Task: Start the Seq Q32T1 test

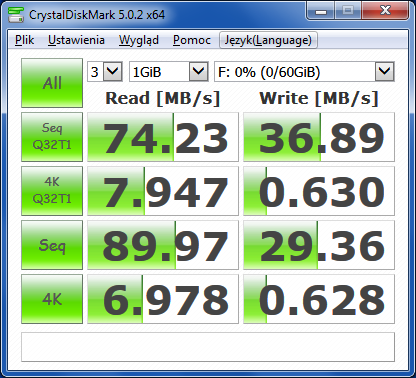Action: 52,137
